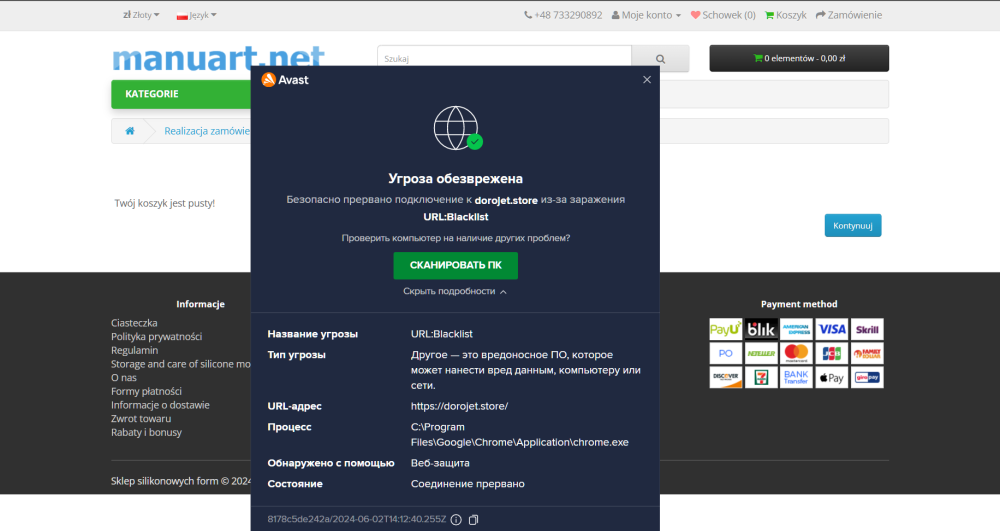Click the event ID 8178c5de242a timestamp text
The image size is (1000, 531).
click(x=357, y=520)
